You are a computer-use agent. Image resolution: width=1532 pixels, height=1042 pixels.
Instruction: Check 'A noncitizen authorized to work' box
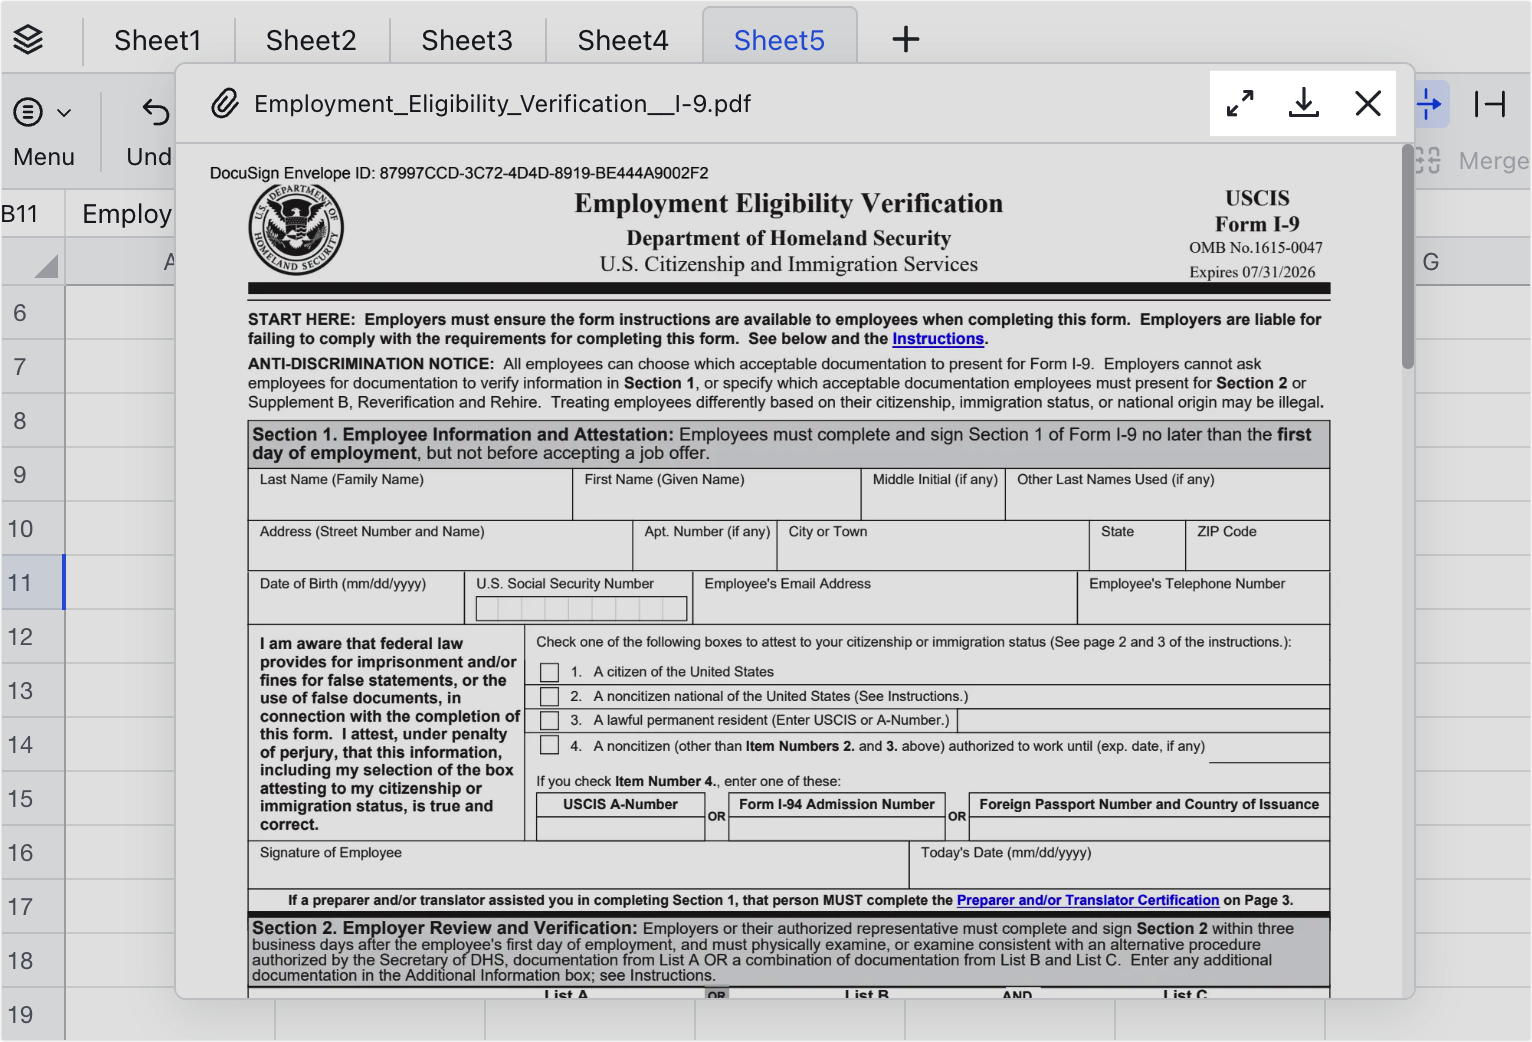point(549,744)
